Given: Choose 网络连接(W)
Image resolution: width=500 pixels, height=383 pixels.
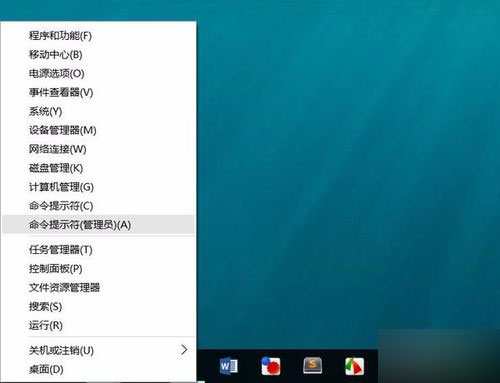Looking at the screenshot, I should click(x=98, y=149).
